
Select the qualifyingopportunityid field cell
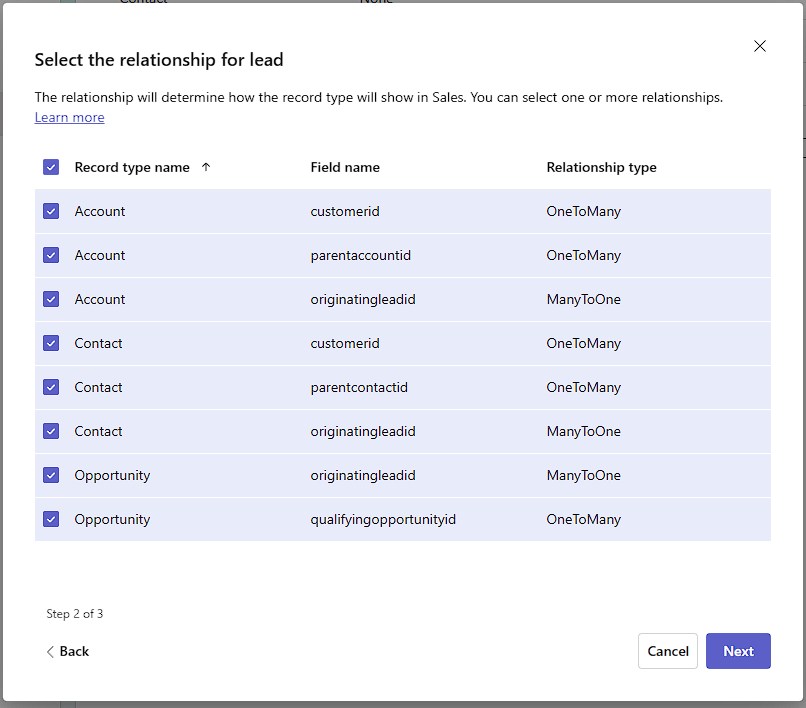383,519
